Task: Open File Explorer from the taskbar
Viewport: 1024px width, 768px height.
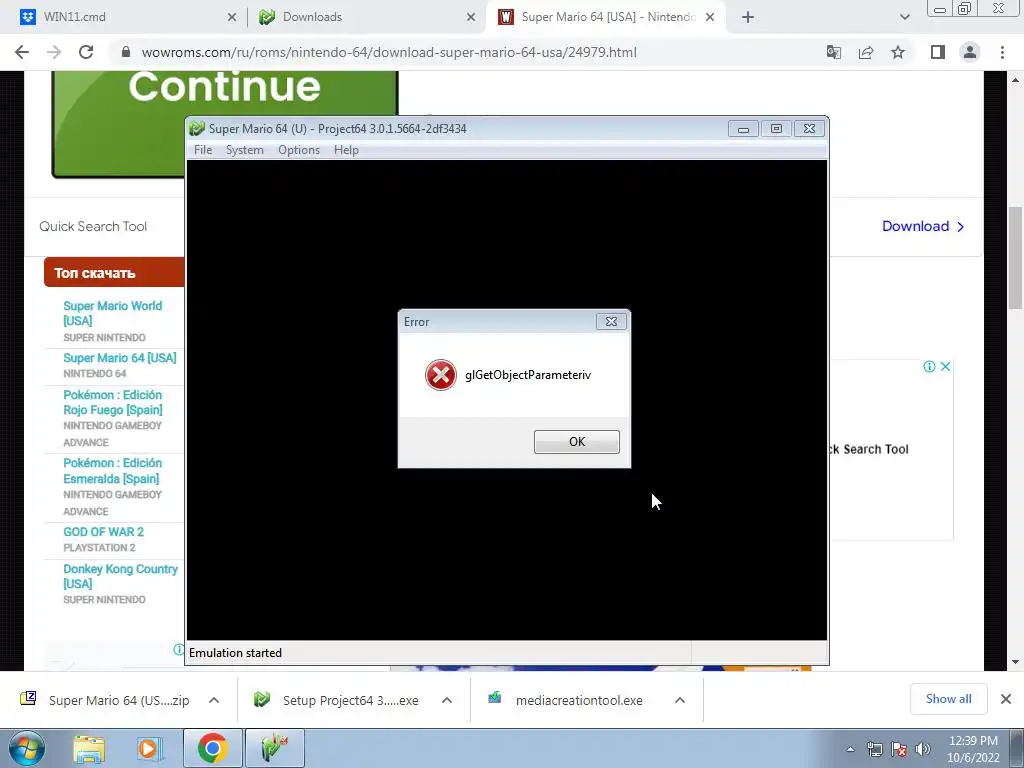Action: coord(89,748)
